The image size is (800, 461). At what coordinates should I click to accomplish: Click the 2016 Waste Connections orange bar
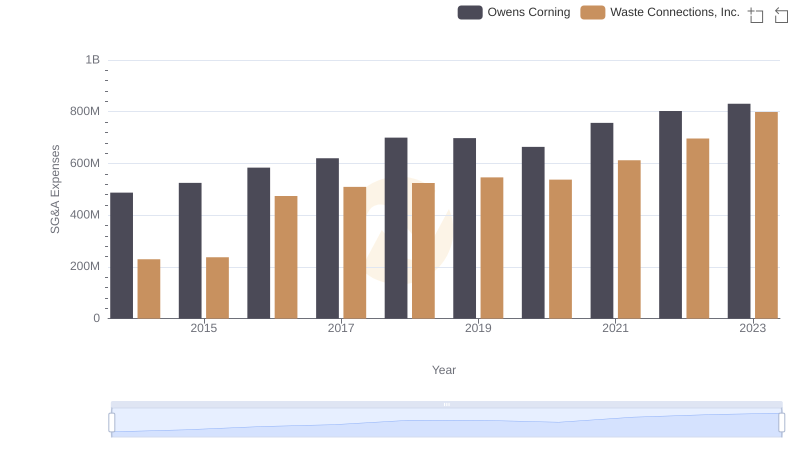tap(286, 257)
